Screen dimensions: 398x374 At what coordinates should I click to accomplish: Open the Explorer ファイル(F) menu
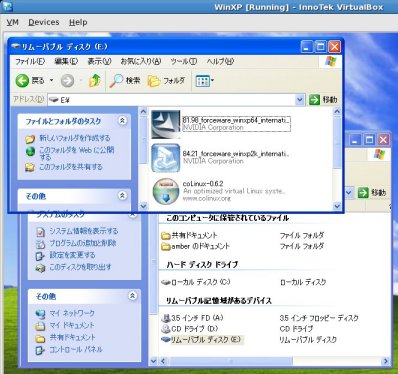tap(30, 61)
